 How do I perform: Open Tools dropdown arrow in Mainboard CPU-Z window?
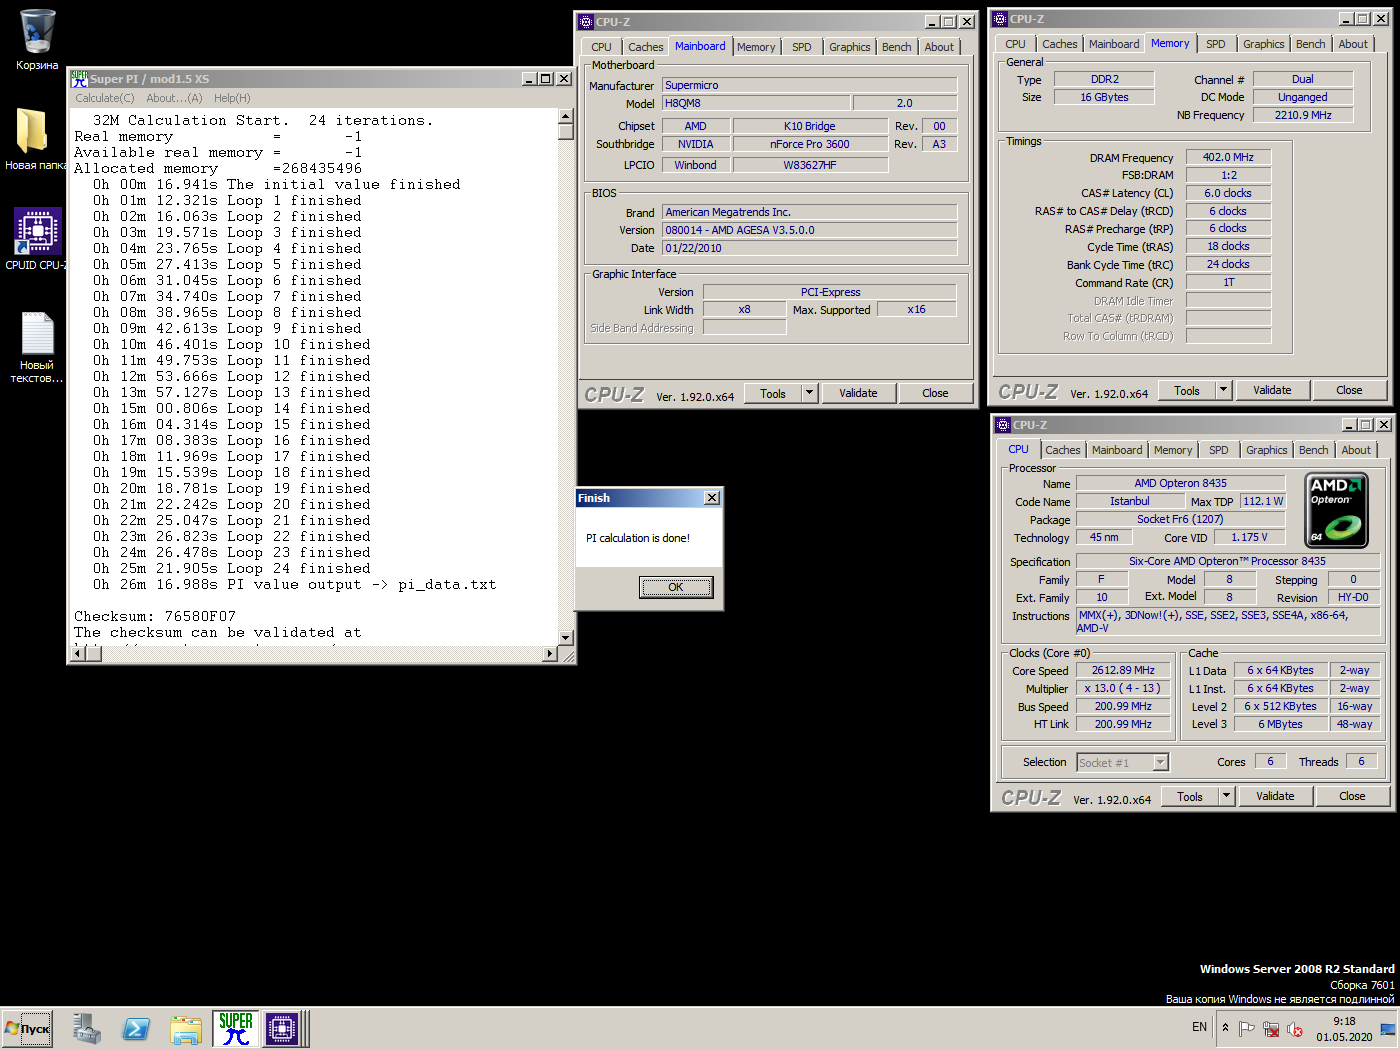(810, 393)
